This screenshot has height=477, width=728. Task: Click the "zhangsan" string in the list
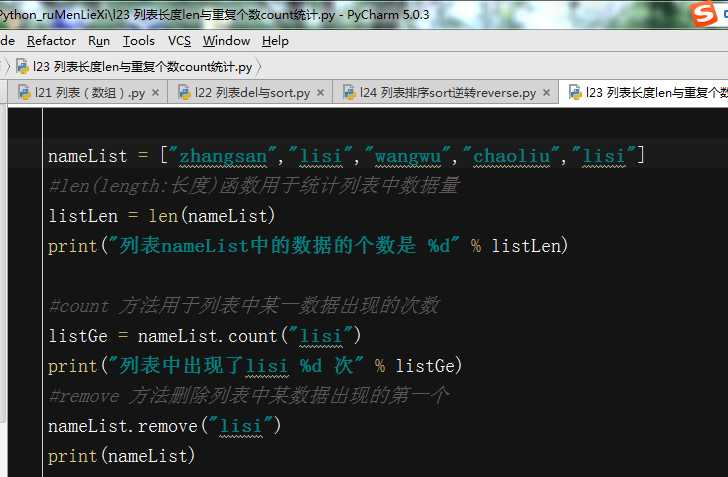[x=223, y=156]
